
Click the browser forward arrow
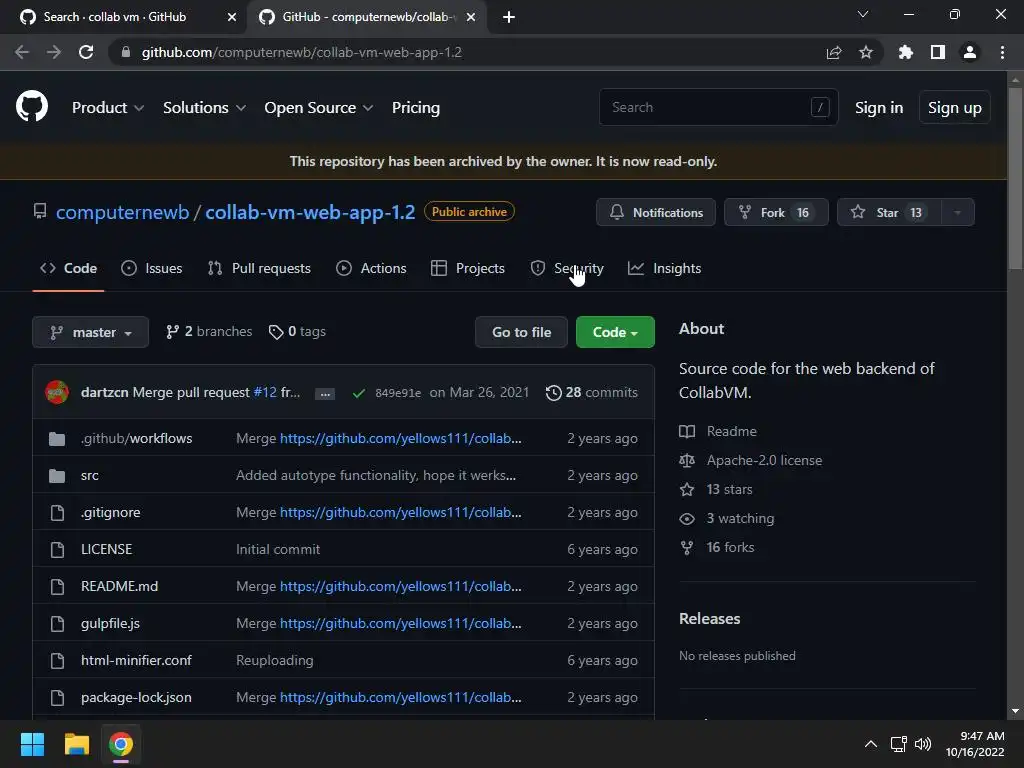point(54,52)
